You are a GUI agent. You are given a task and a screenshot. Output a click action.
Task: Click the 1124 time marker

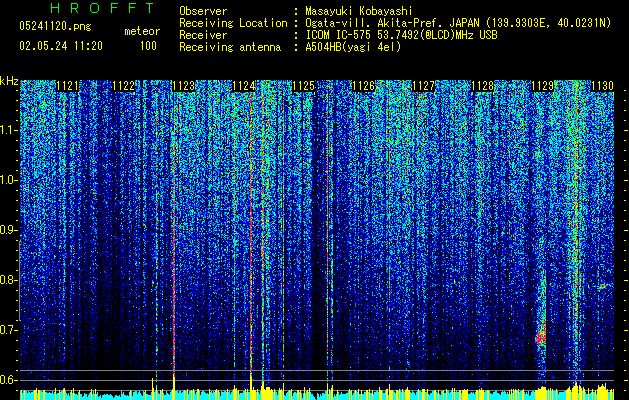tap(243, 86)
